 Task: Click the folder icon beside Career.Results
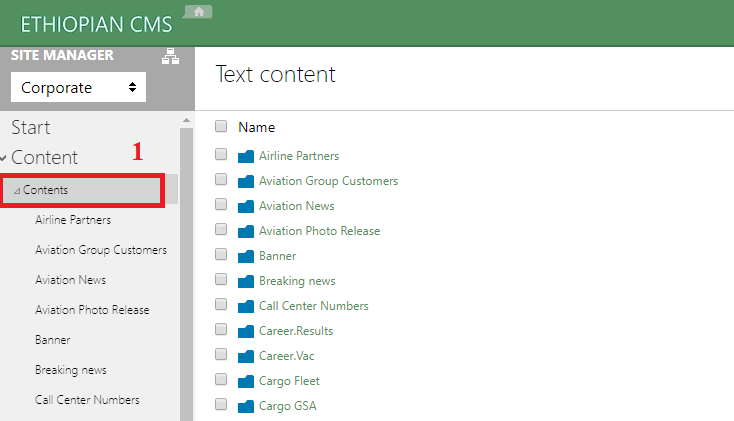246,331
